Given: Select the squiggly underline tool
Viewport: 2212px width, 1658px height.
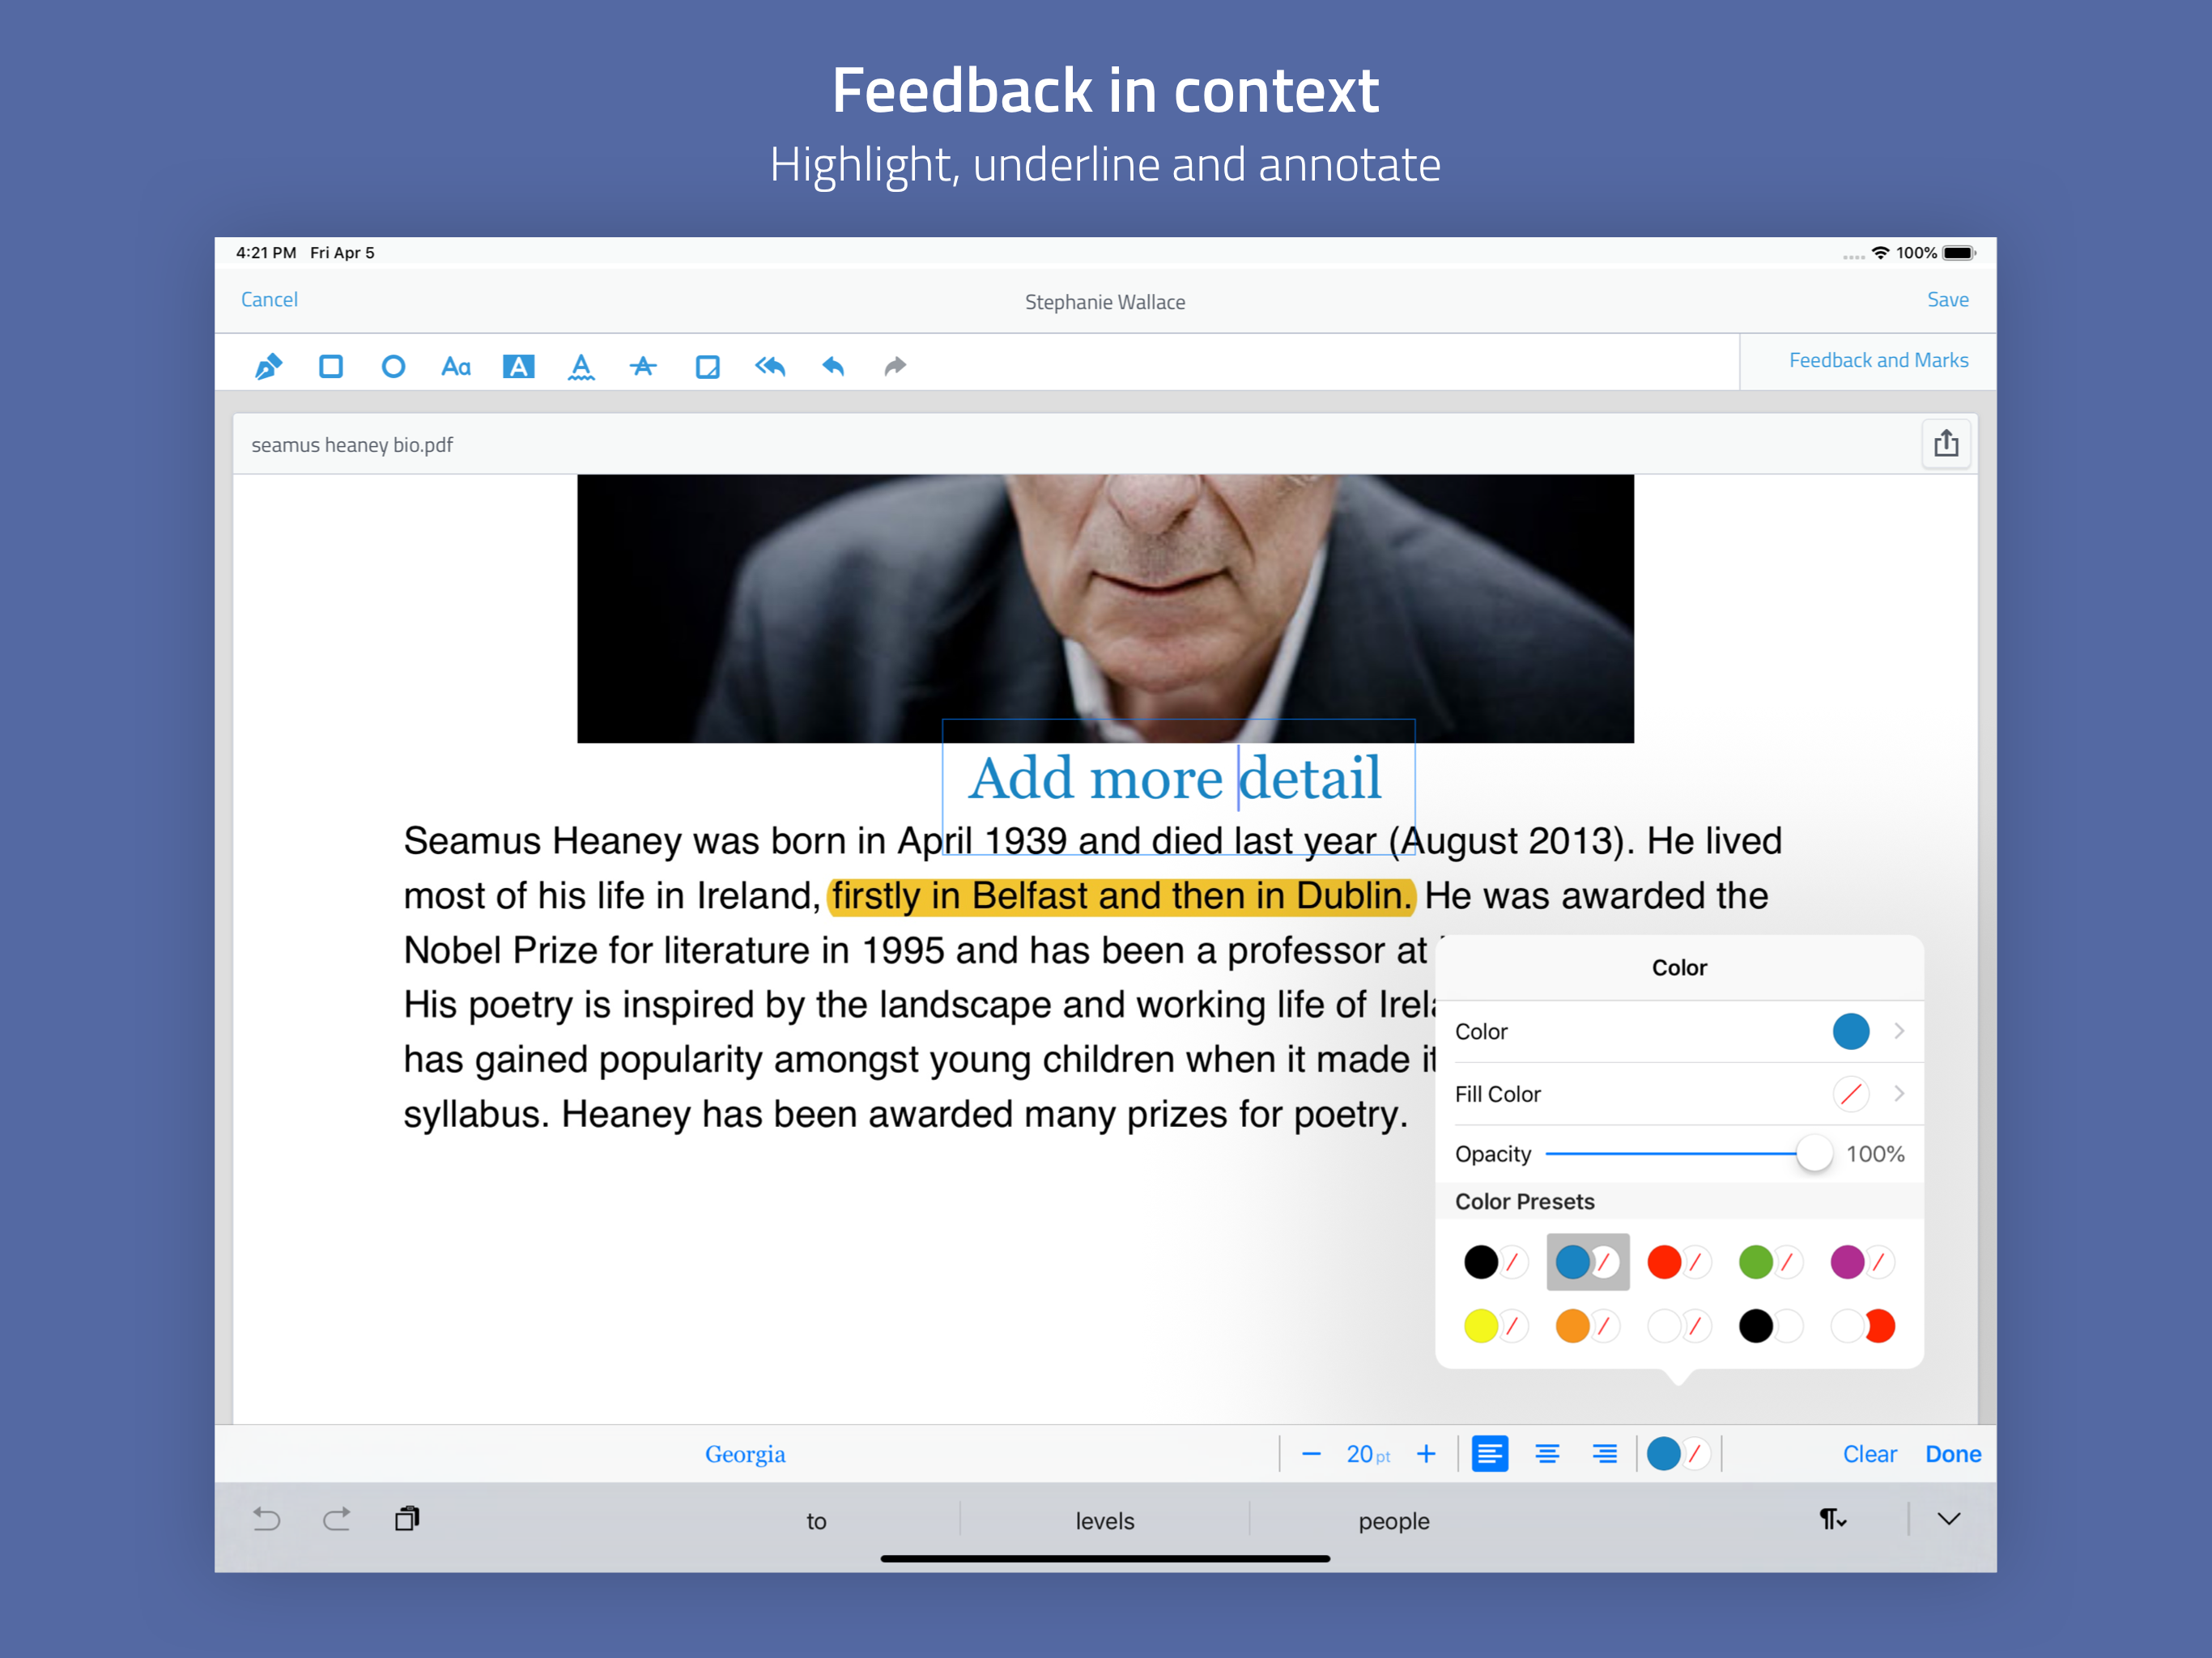Looking at the screenshot, I should [x=581, y=367].
